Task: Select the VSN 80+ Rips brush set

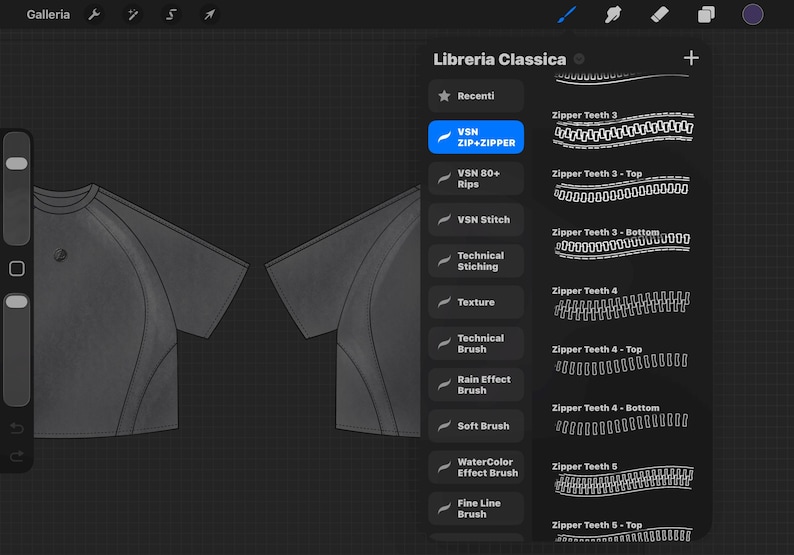Action: pyautogui.click(x=476, y=179)
